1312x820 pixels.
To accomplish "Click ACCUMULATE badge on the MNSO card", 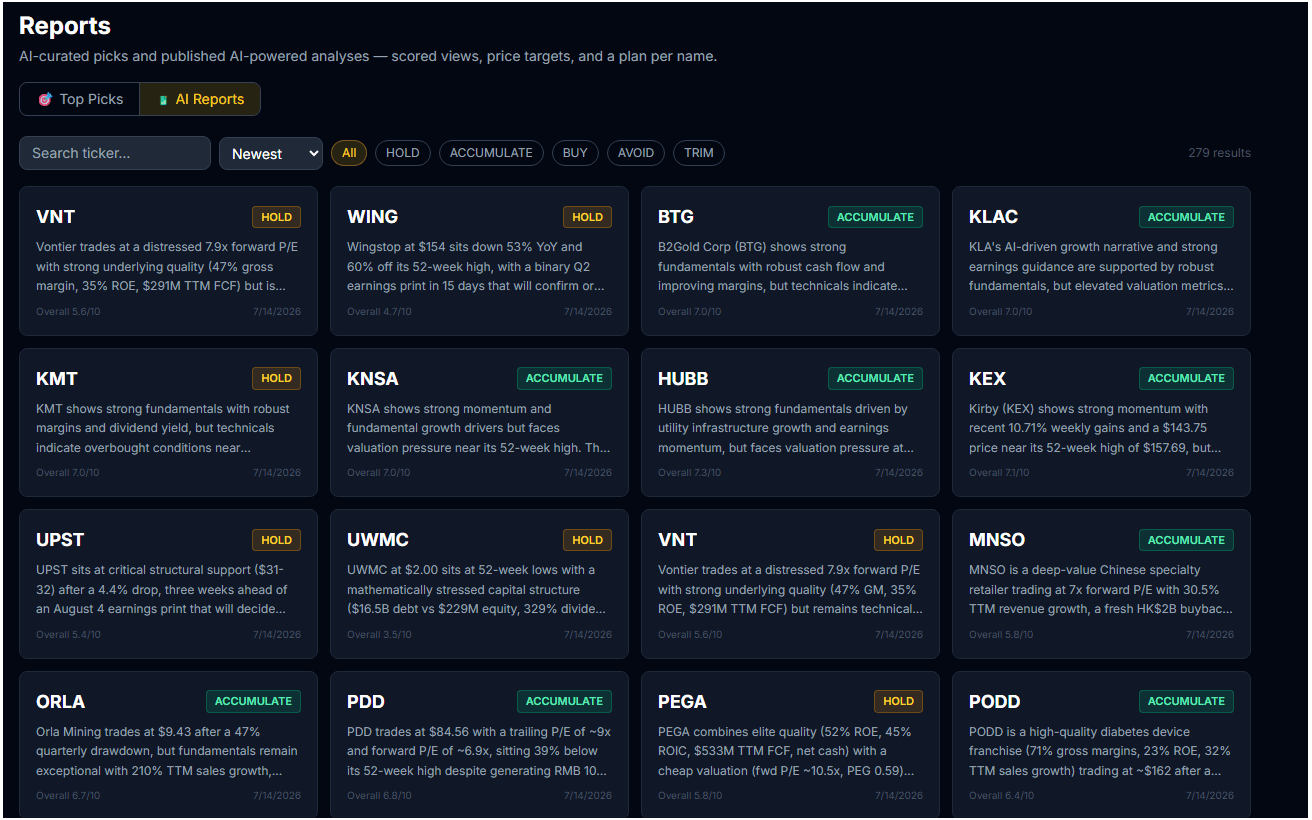I will coord(1186,540).
